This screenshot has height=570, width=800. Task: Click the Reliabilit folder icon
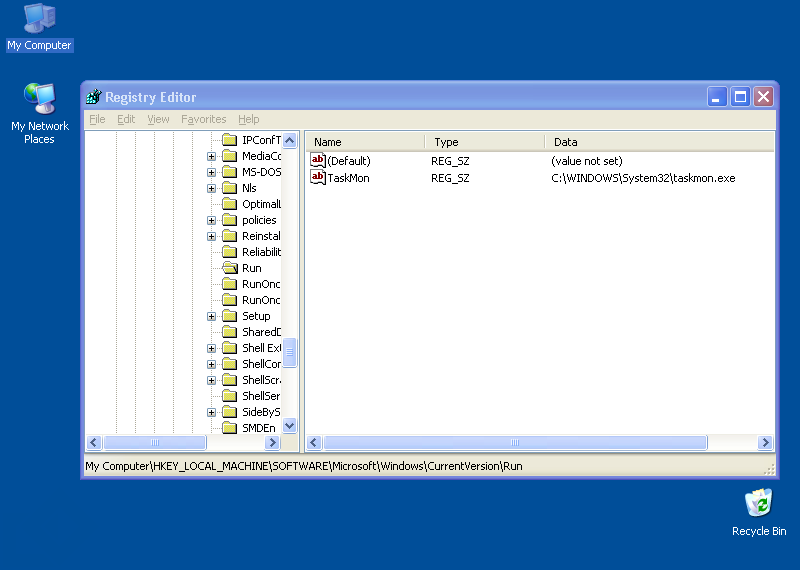[230, 252]
